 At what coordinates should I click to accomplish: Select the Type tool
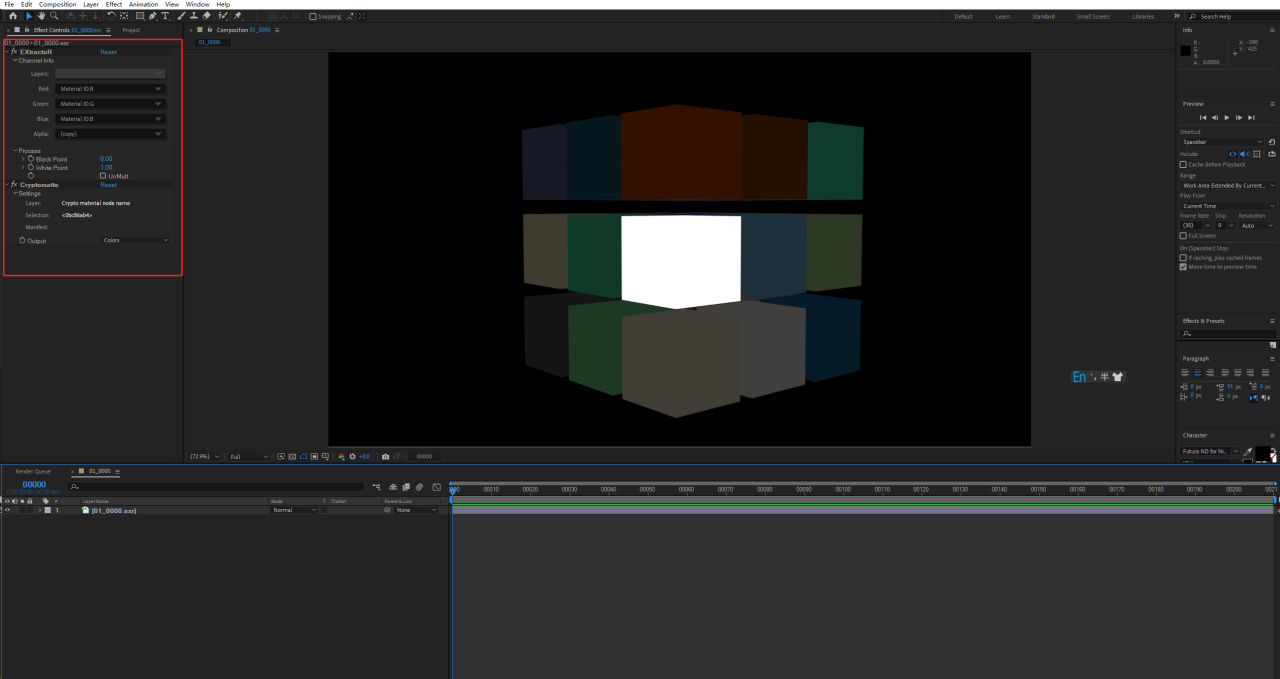[165, 16]
